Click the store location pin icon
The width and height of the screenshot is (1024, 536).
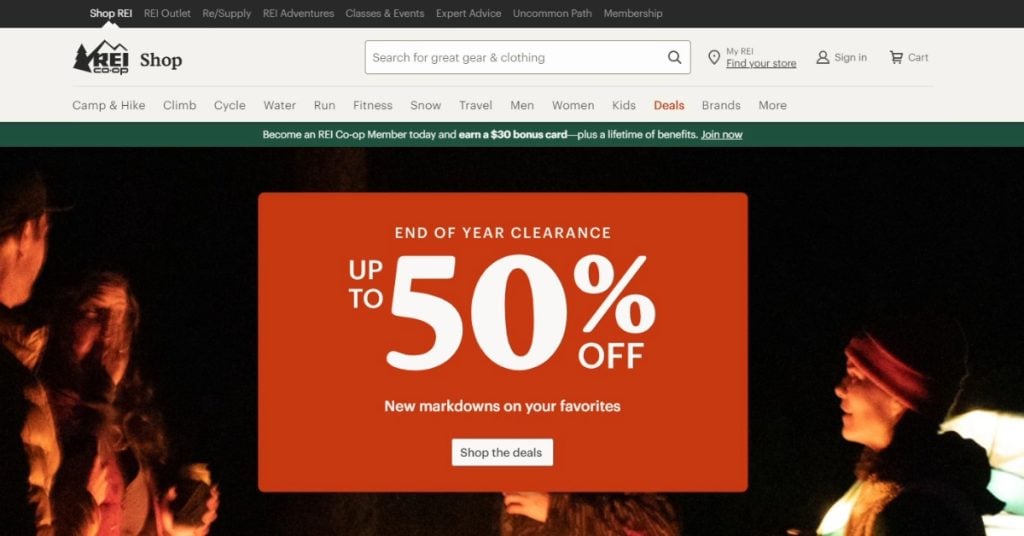point(714,57)
